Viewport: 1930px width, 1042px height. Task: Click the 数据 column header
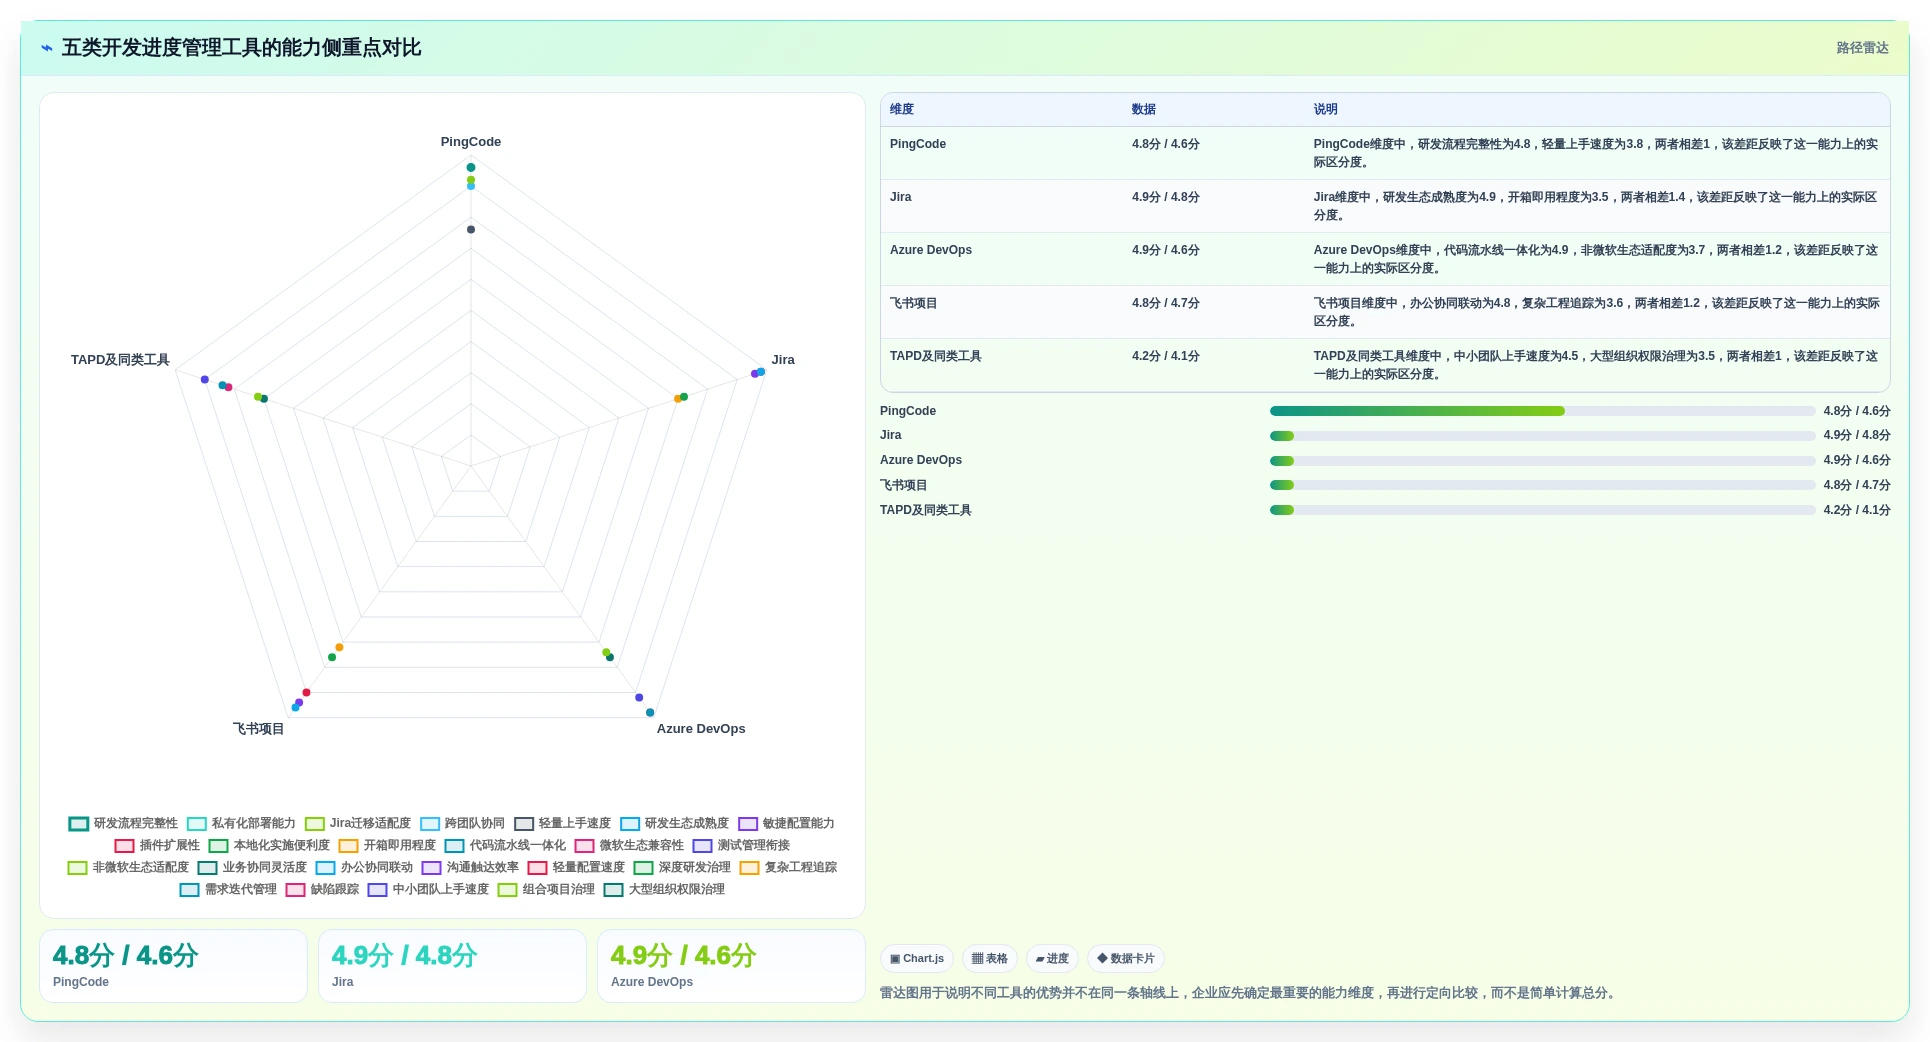tap(1144, 109)
